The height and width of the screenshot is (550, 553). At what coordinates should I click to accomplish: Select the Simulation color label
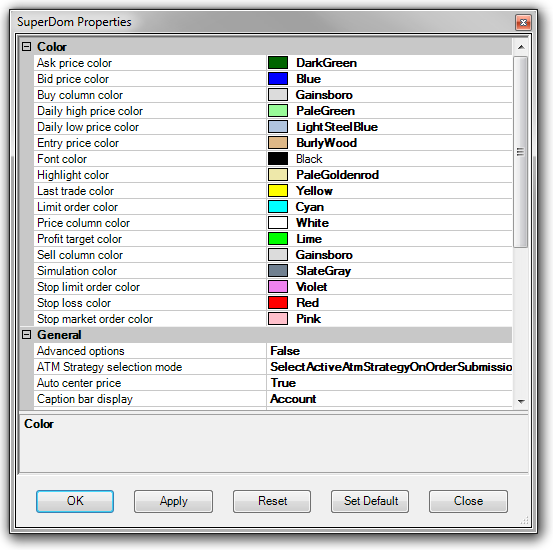coord(77,271)
